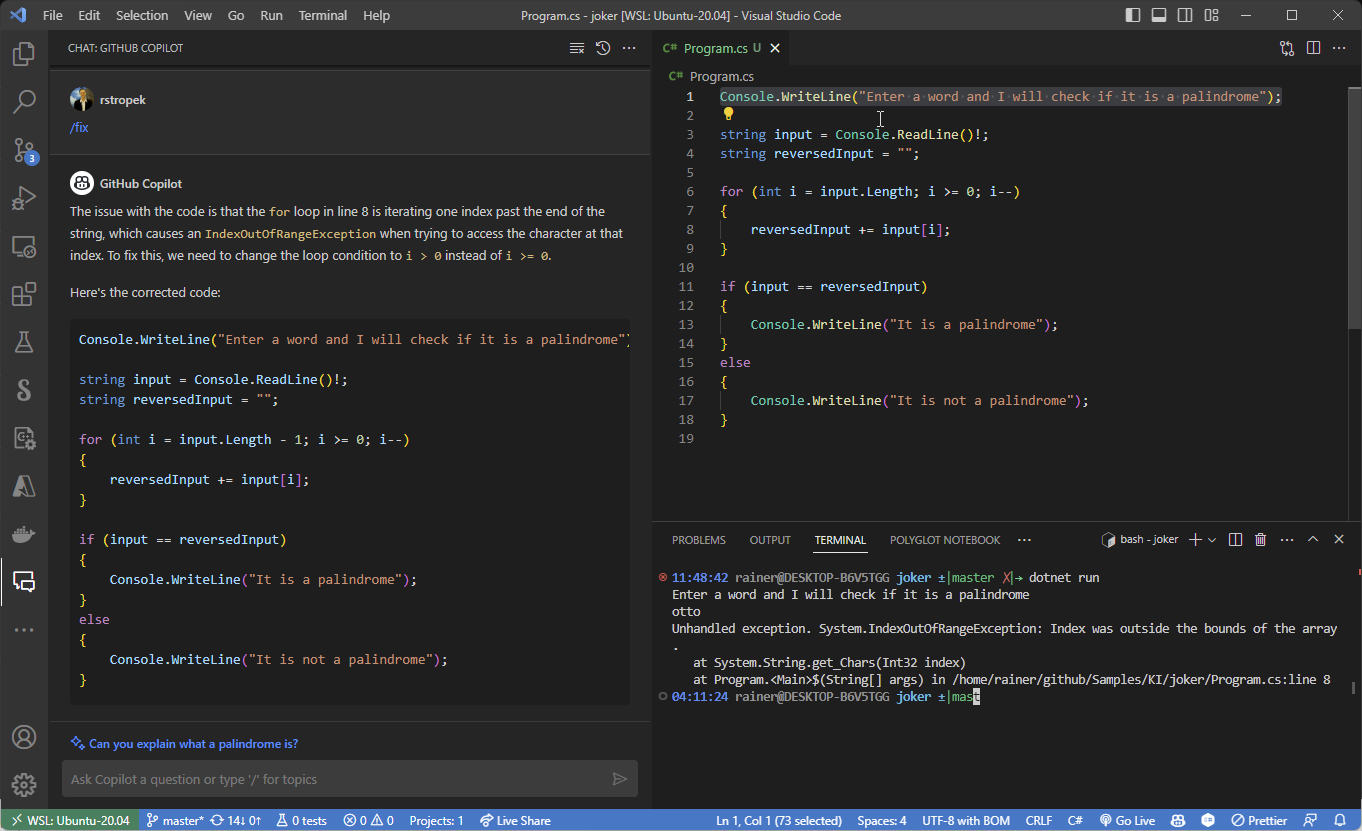1362x831 pixels.
Task: Kill the terminal with trash icon
Action: (1260, 540)
